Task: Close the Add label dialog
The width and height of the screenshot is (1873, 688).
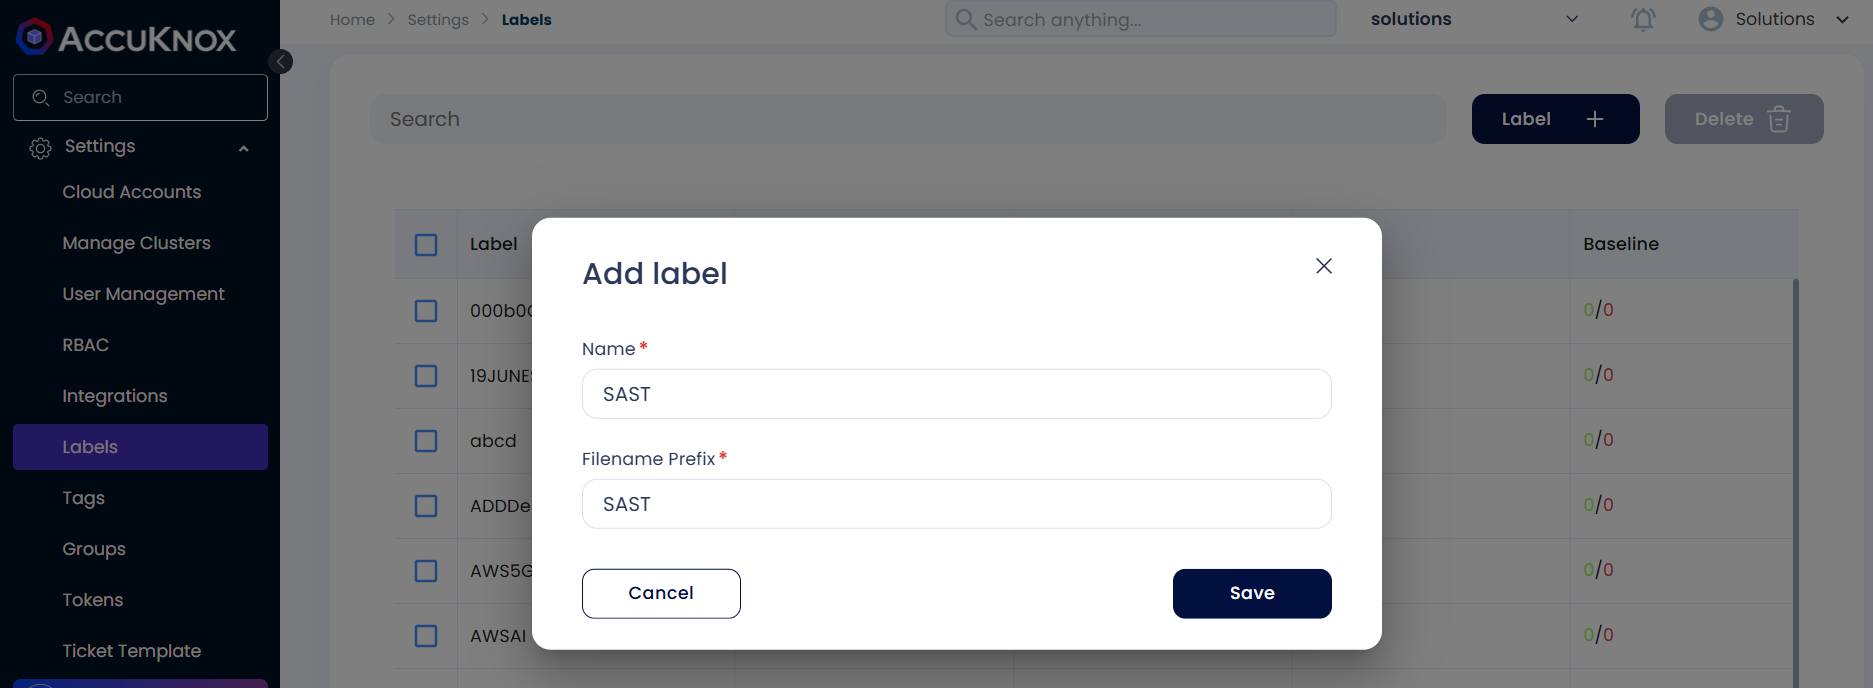Action: pyautogui.click(x=1324, y=266)
